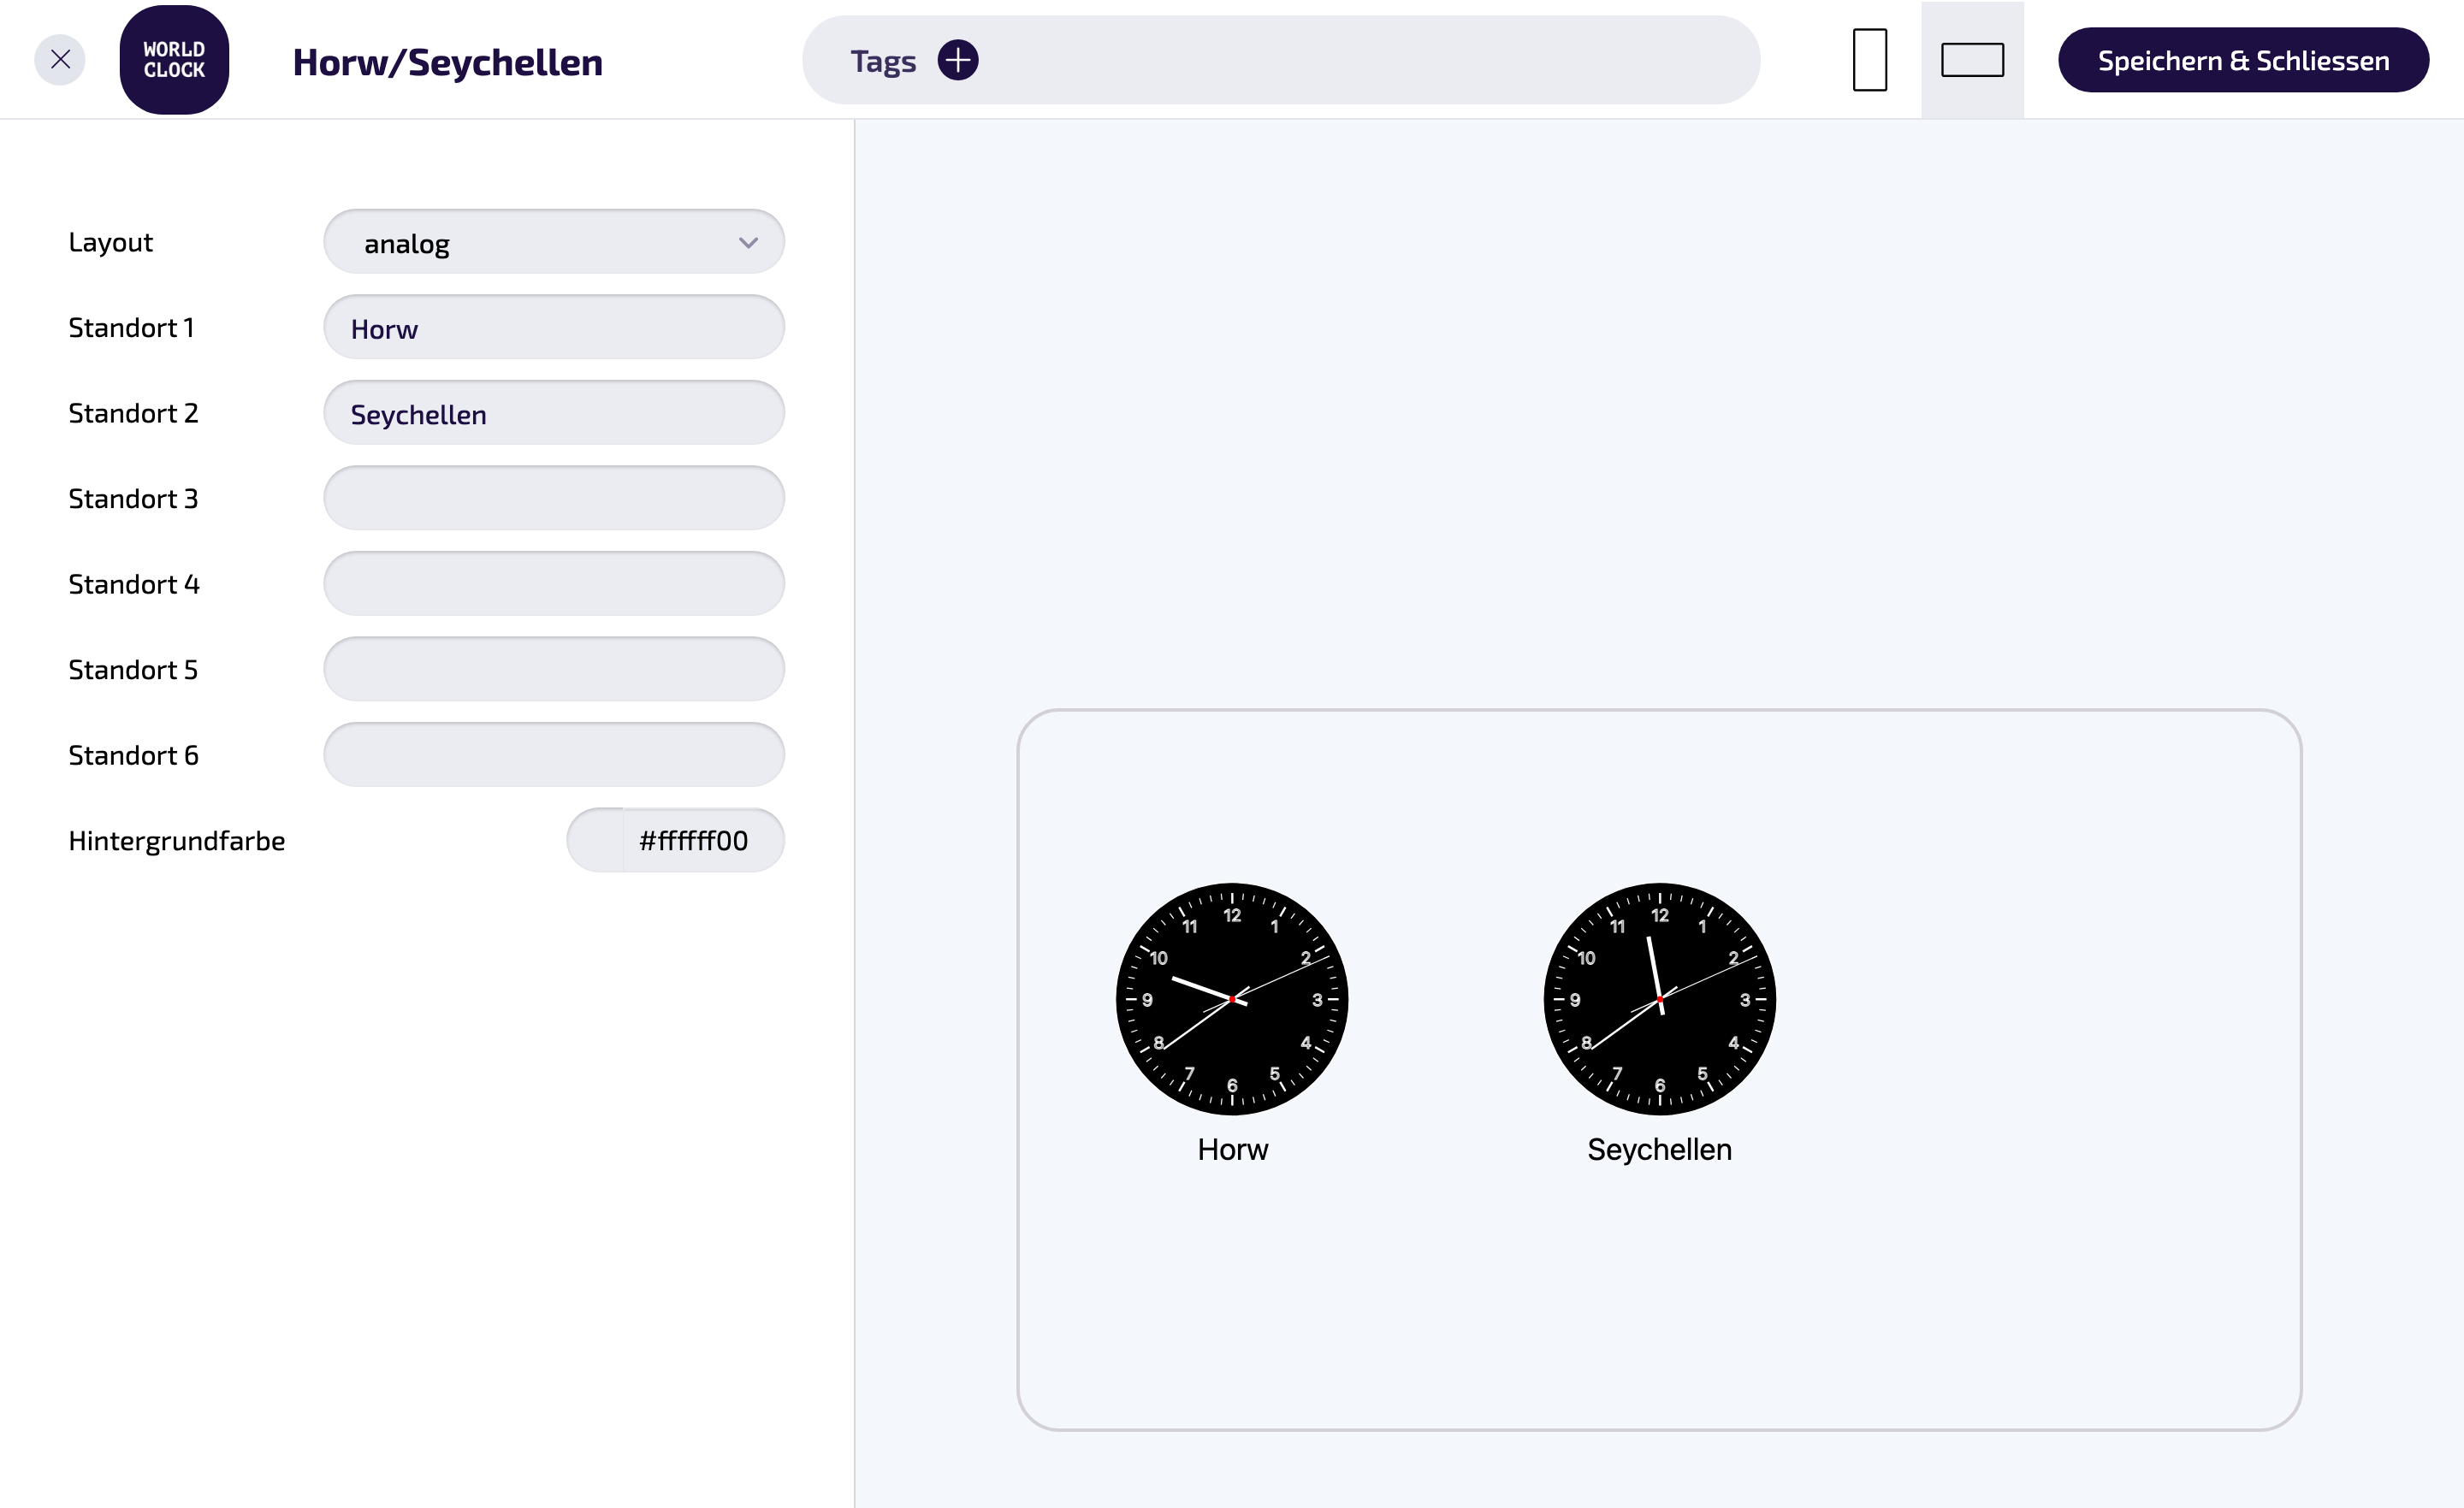
Task: Expand Layout options via the chevron arrow
Action: [x=748, y=243]
